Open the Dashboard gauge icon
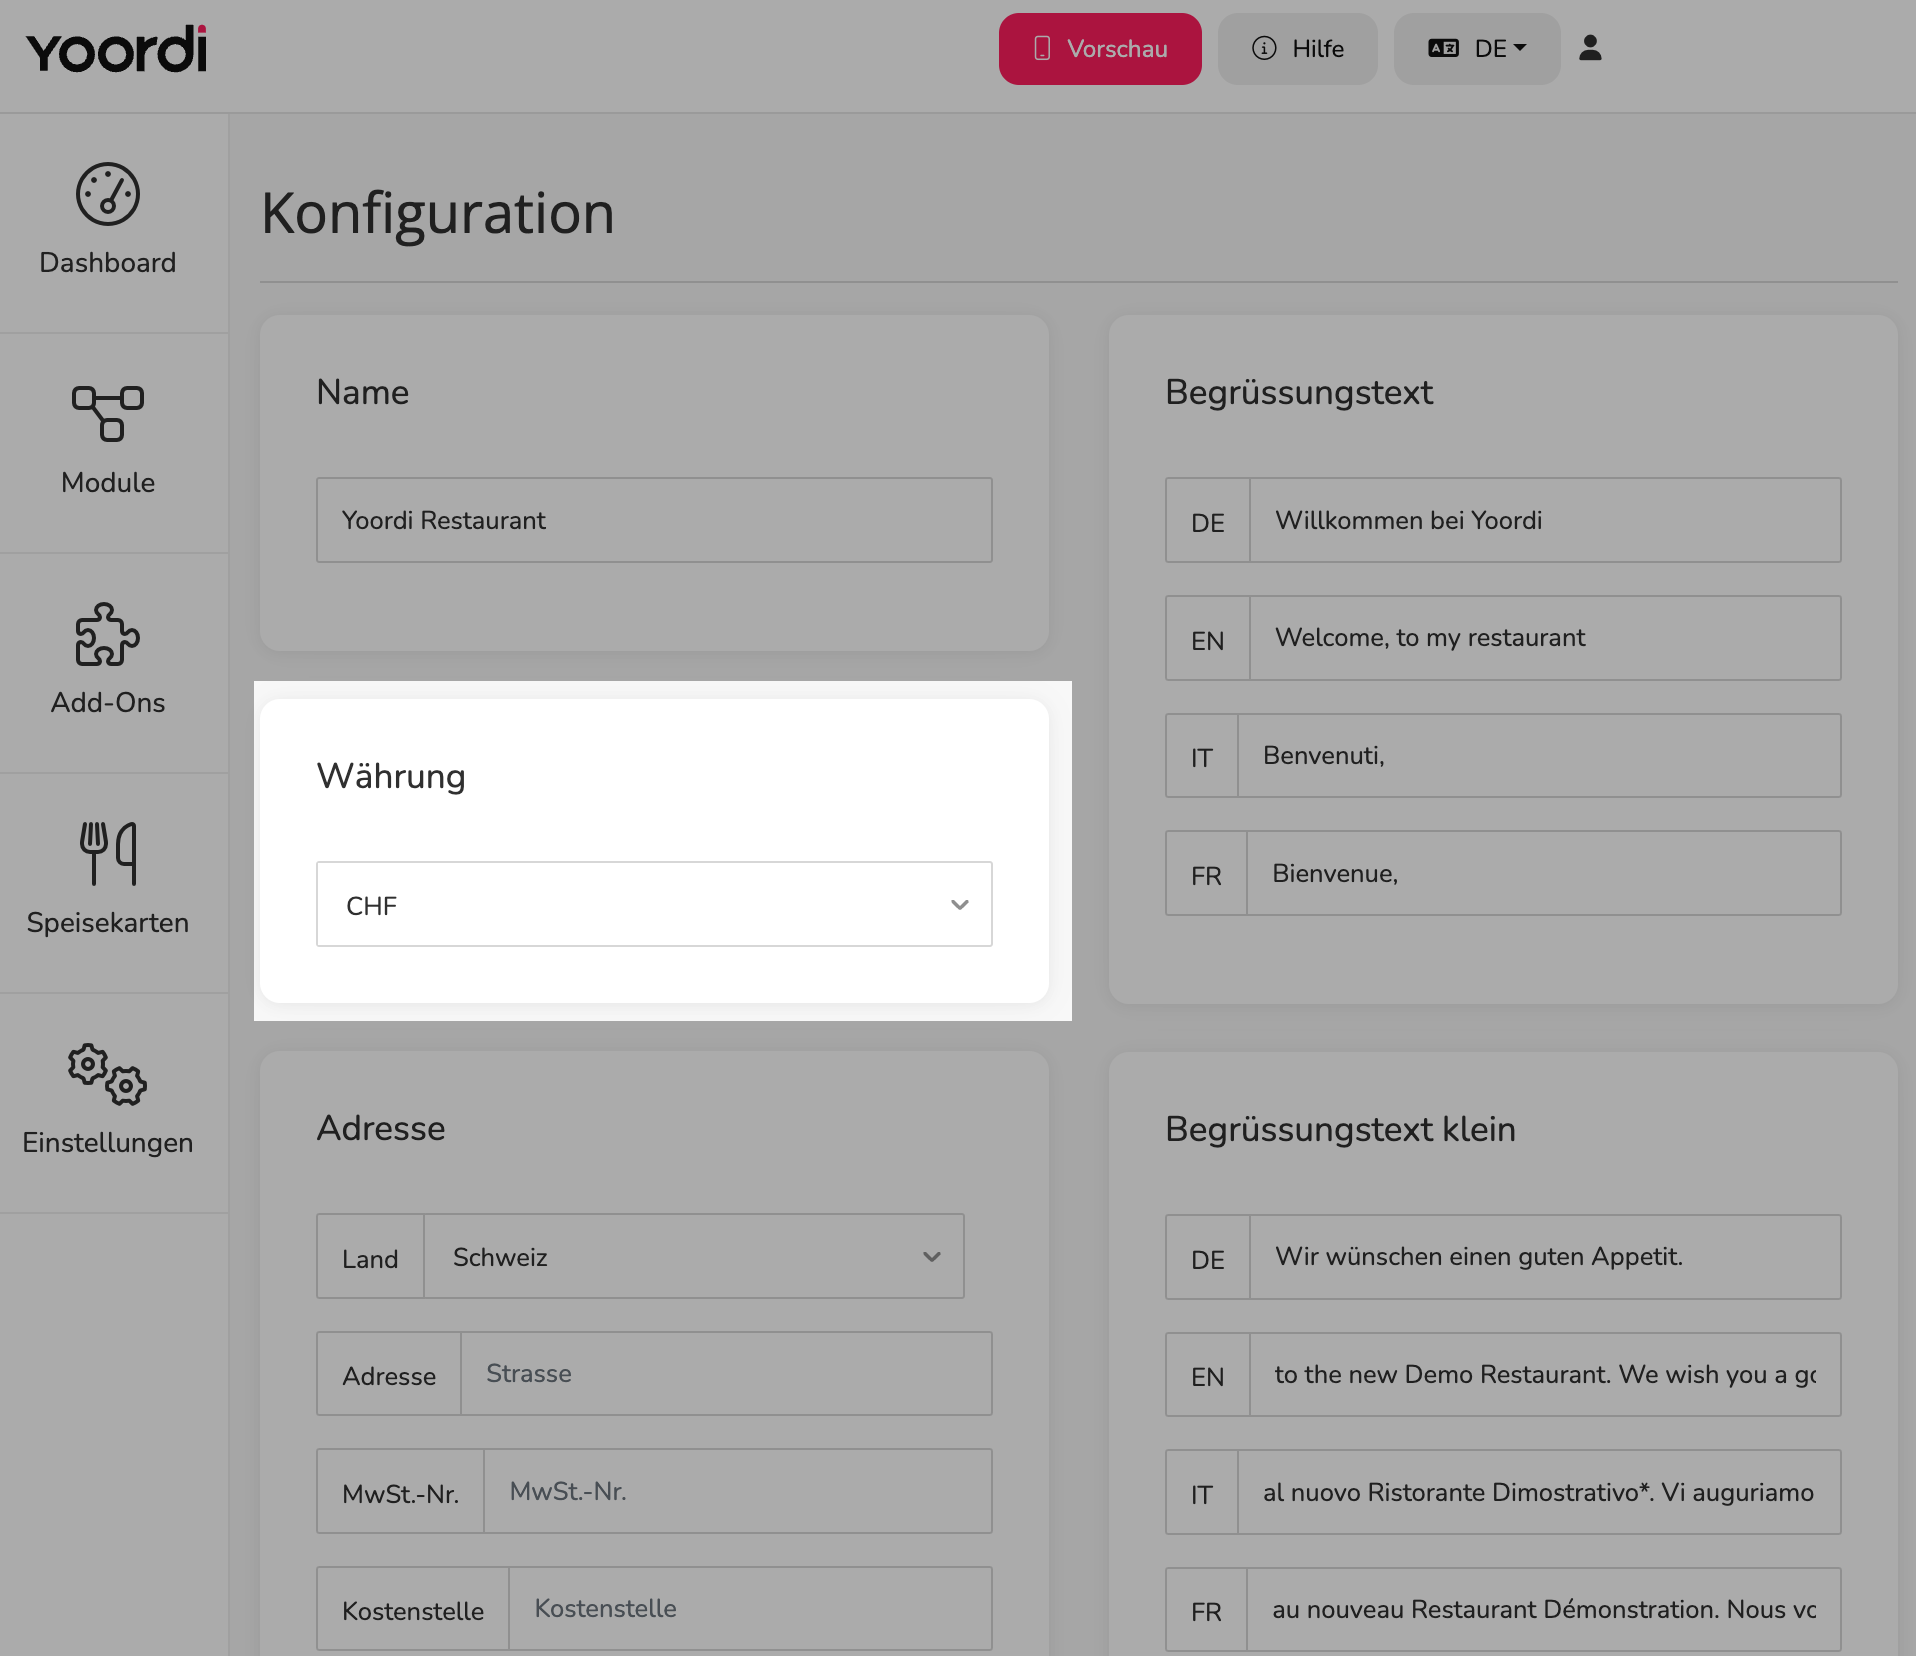 pos(108,194)
